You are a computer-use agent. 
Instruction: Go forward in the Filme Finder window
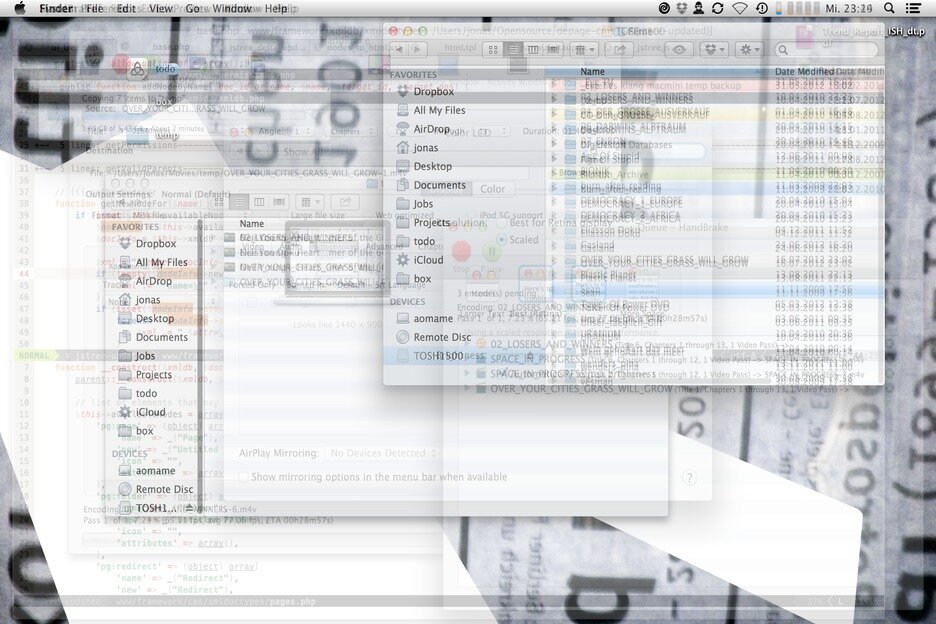click(418, 50)
